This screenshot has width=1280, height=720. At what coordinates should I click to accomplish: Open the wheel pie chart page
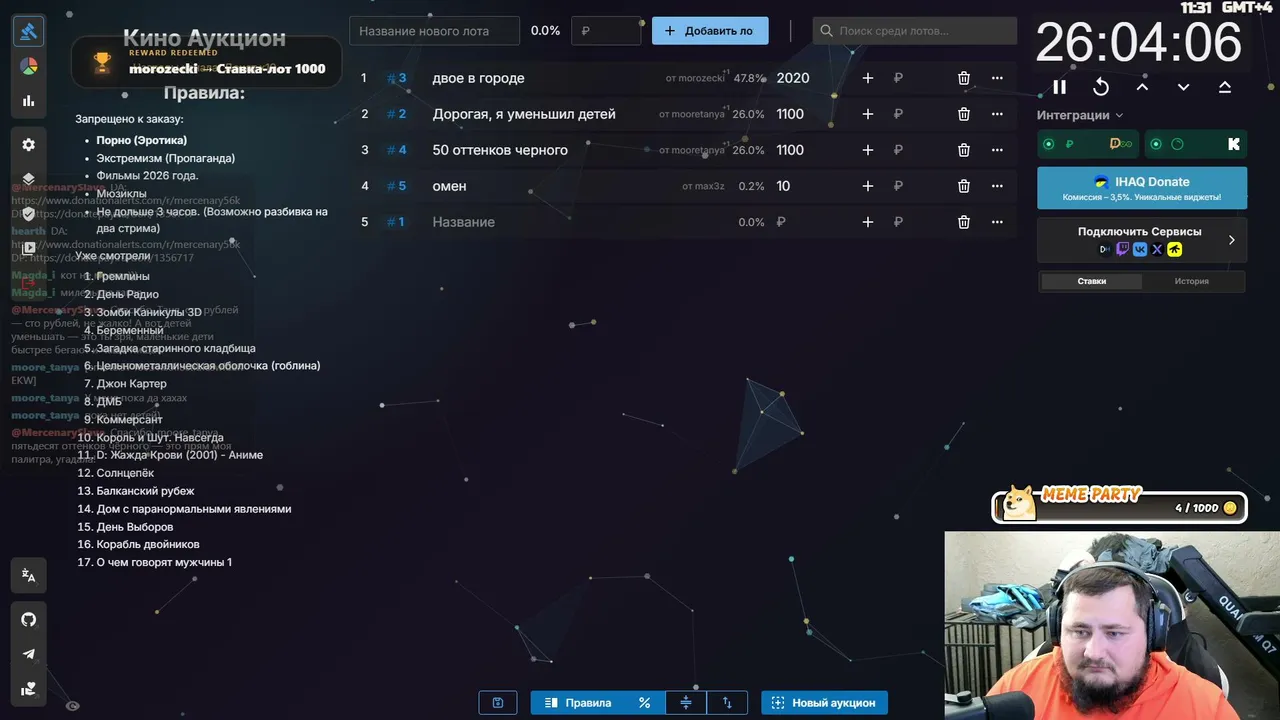click(28, 66)
